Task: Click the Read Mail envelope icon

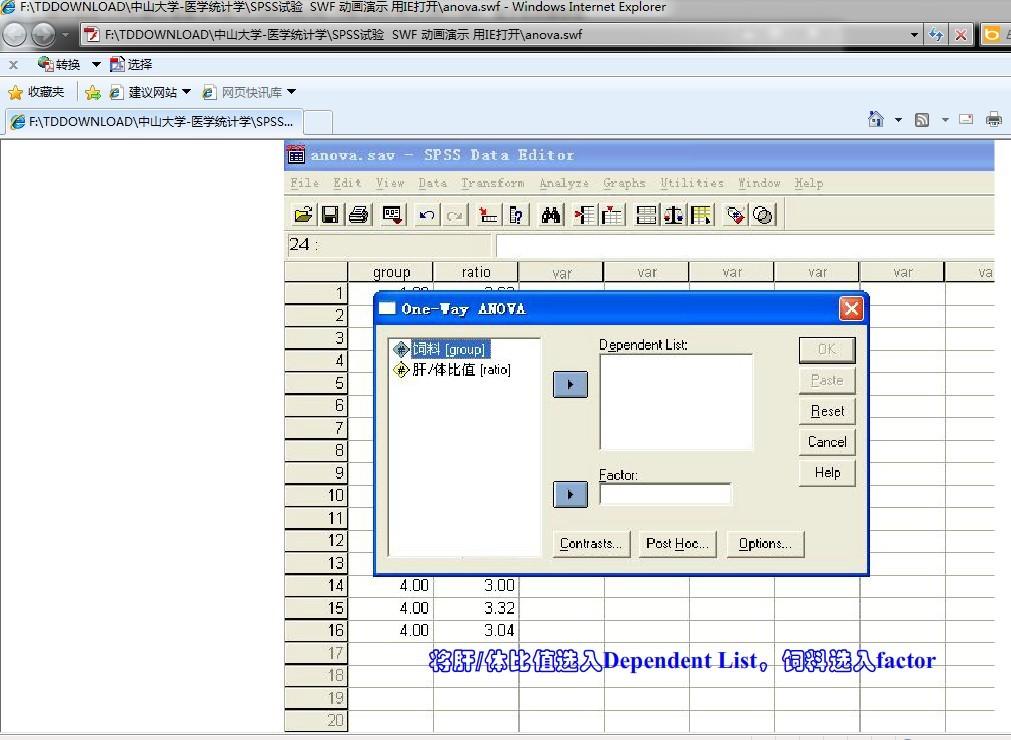Action: (x=966, y=119)
